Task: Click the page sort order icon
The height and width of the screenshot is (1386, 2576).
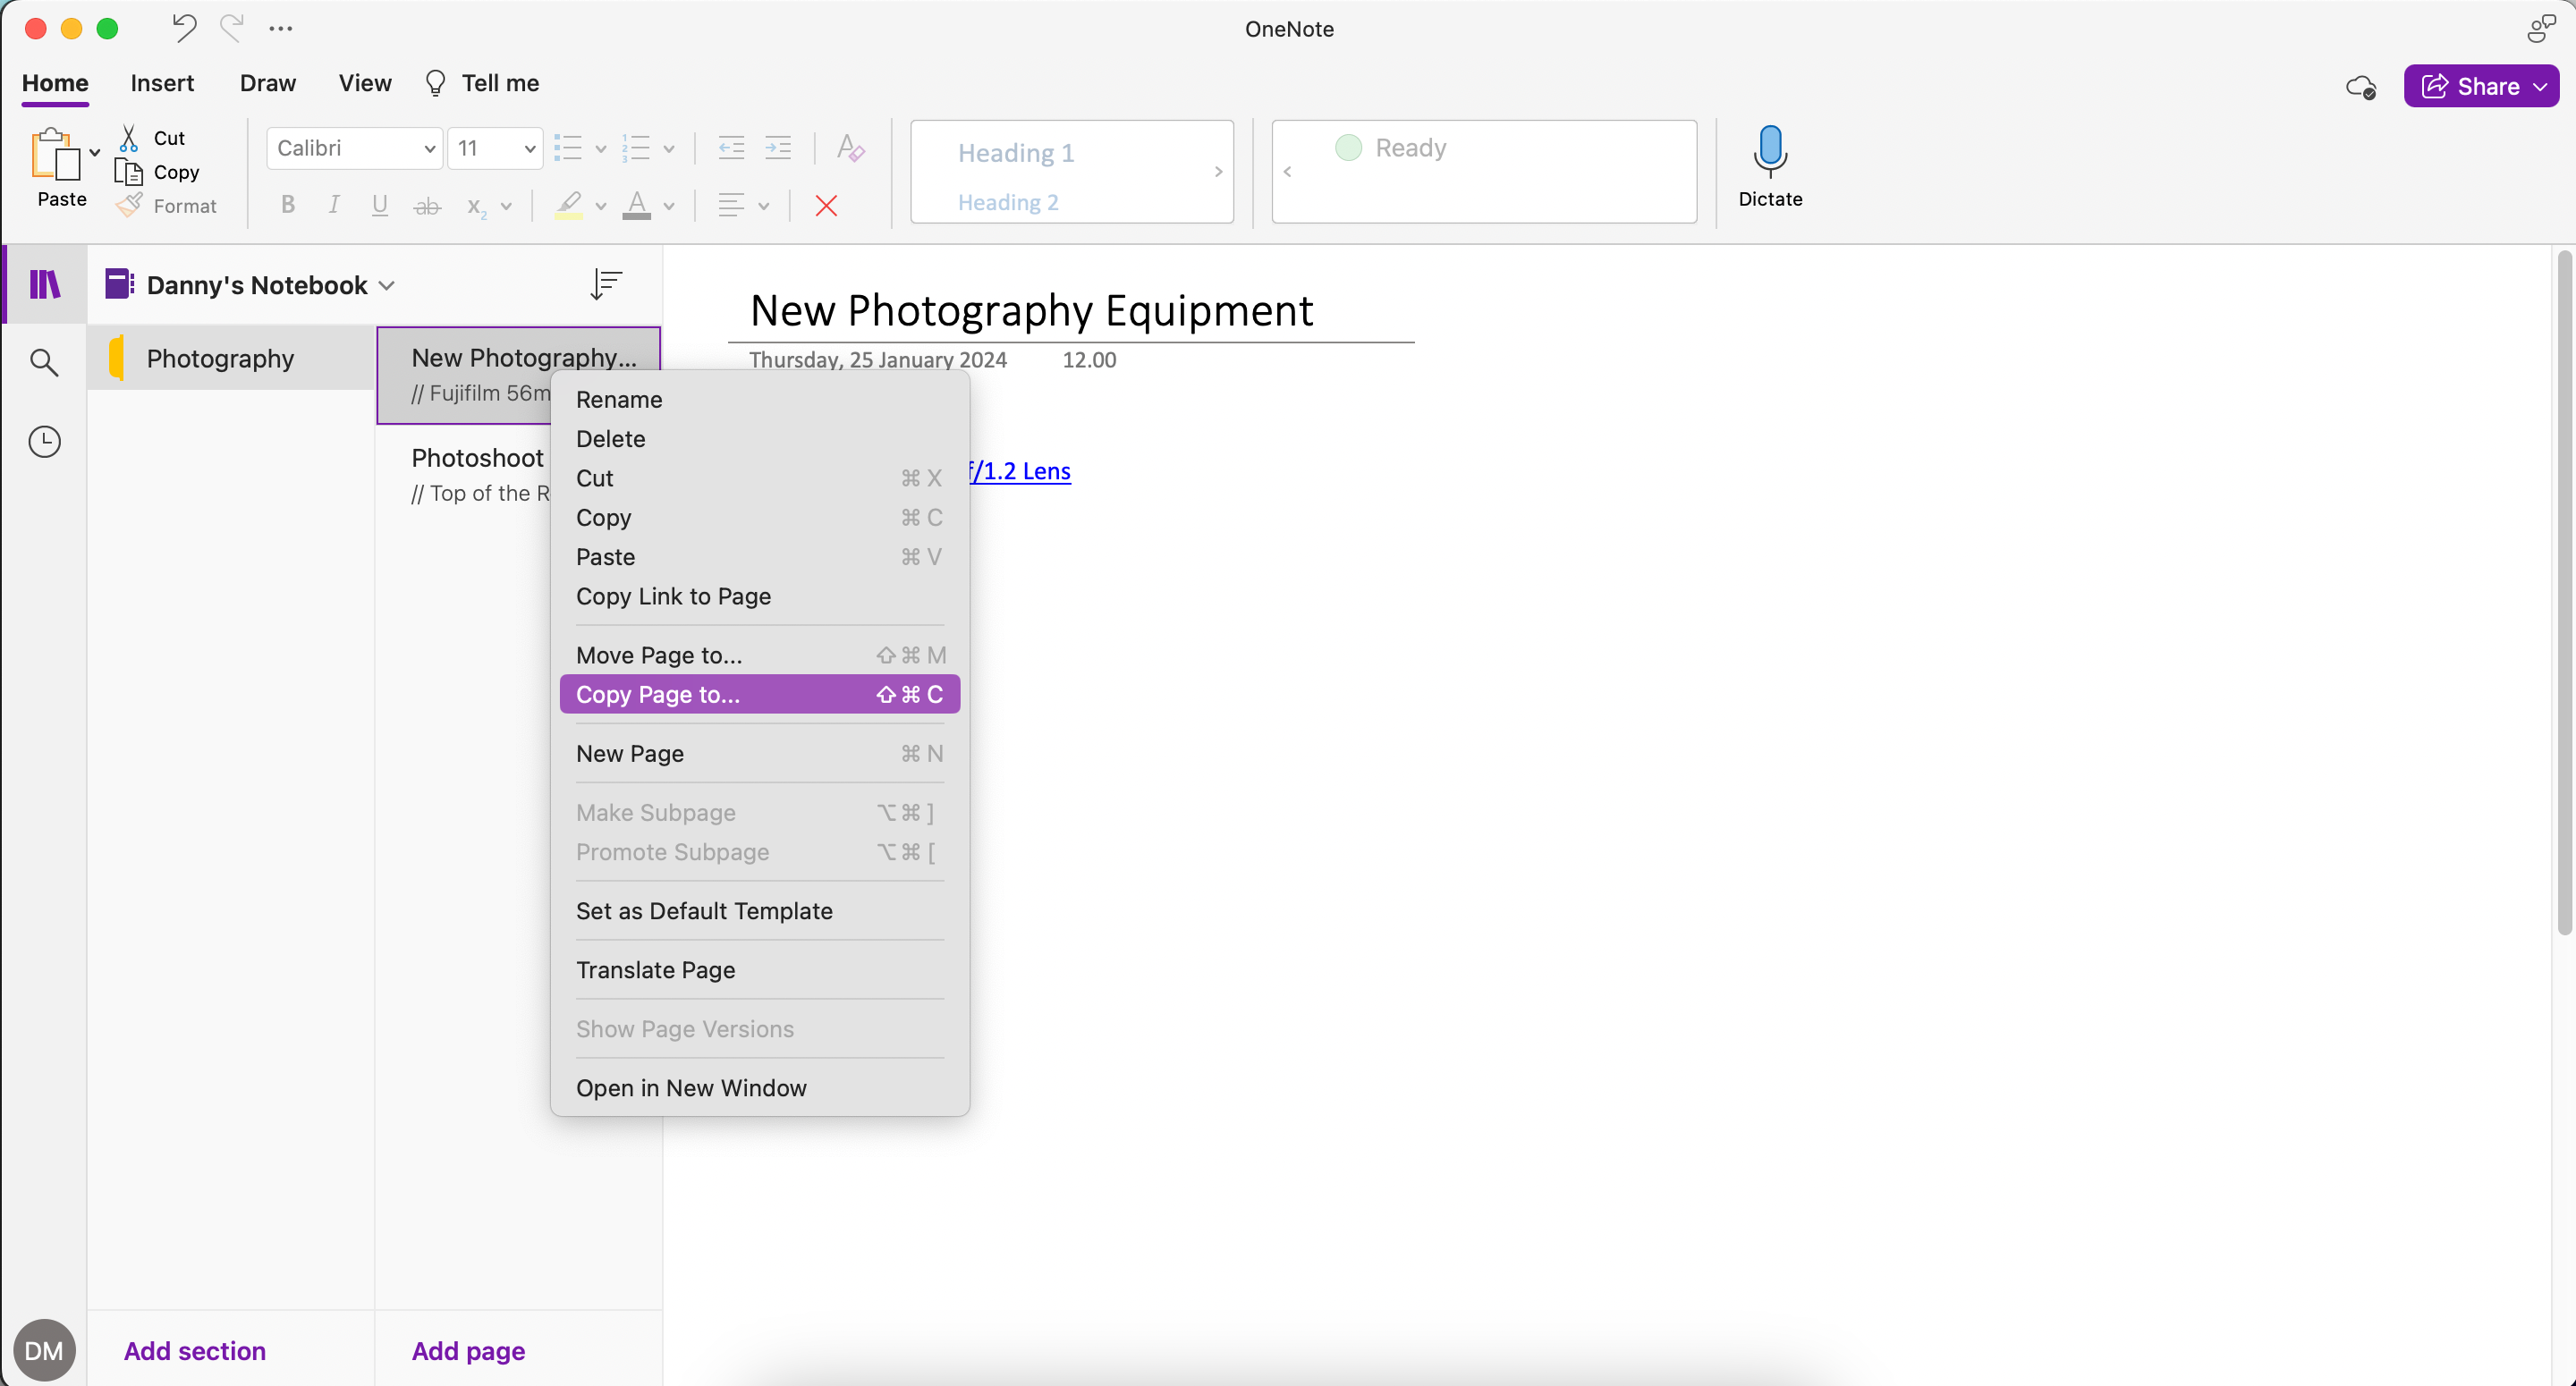Action: pyautogui.click(x=606, y=284)
